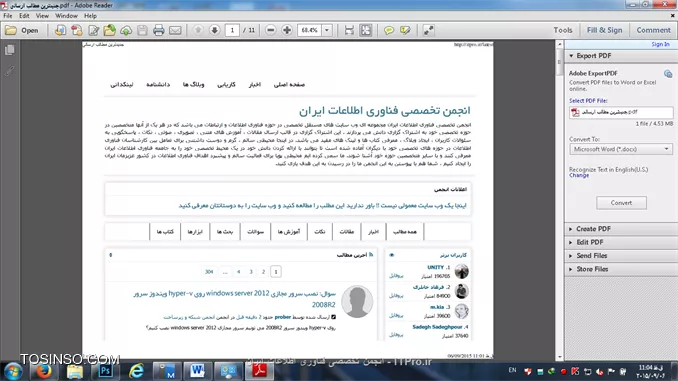Open the Comment pane
The image size is (678, 381).
653,30
